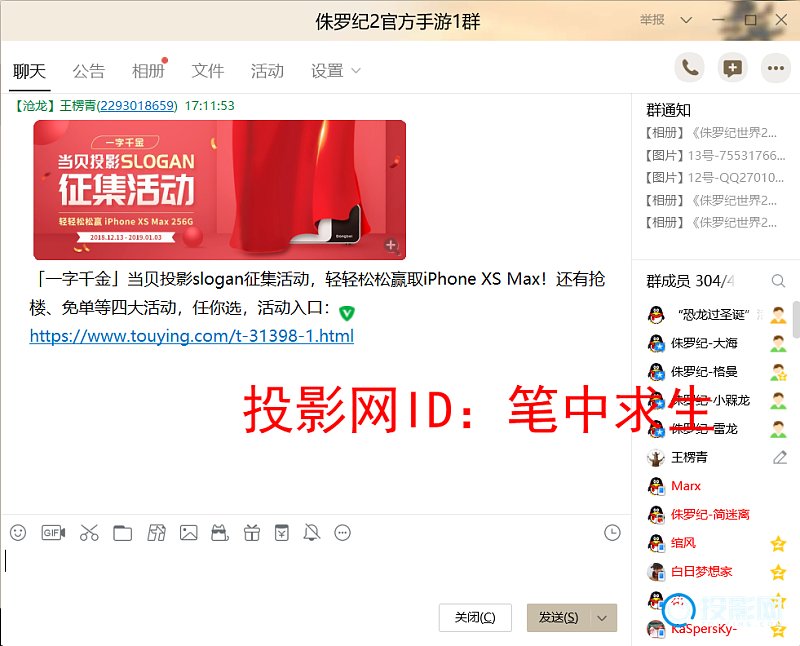Open the GIF recording tool
The image size is (800, 646).
tap(53, 533)
